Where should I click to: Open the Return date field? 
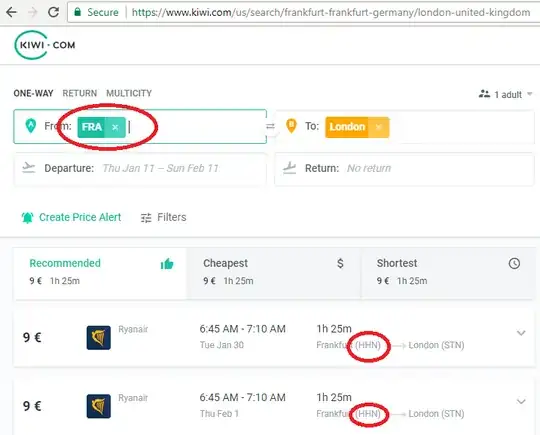[405, 168]
